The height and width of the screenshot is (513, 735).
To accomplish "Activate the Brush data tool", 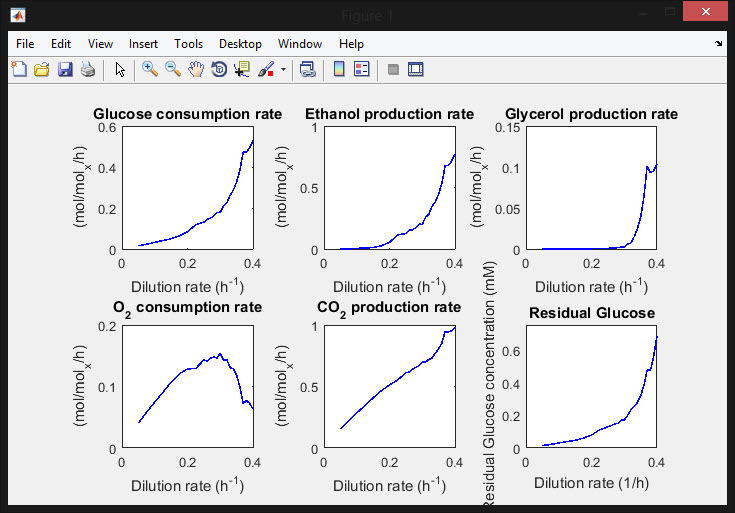I will click(266, 69).
